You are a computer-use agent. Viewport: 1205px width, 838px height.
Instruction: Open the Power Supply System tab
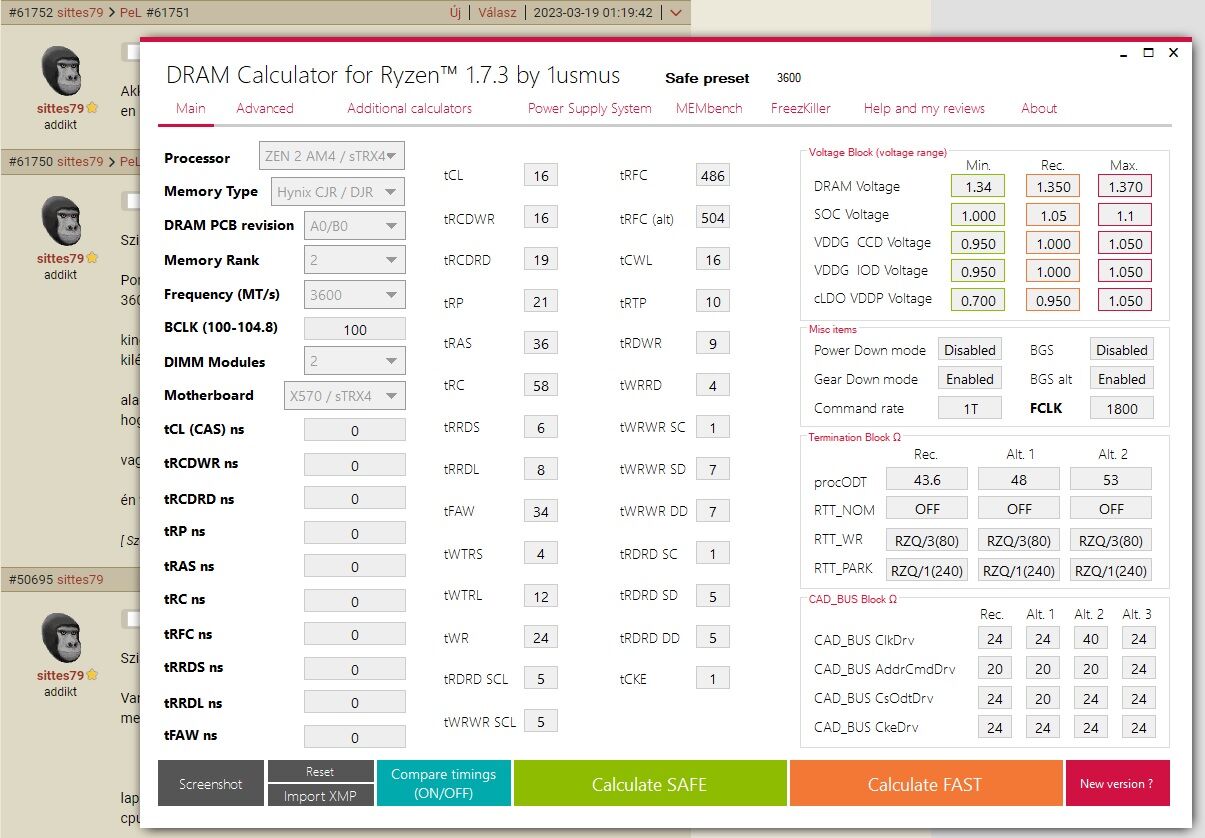[x=589, y=108]
